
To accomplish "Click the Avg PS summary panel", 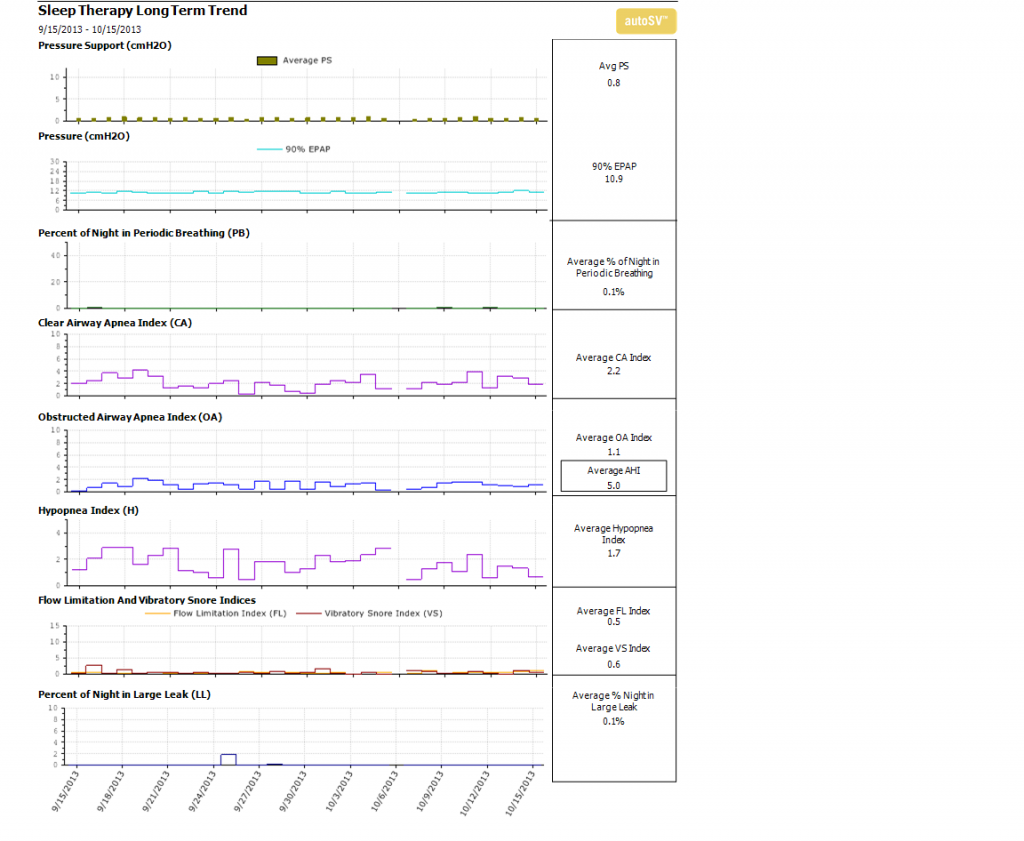I will 613,74.
